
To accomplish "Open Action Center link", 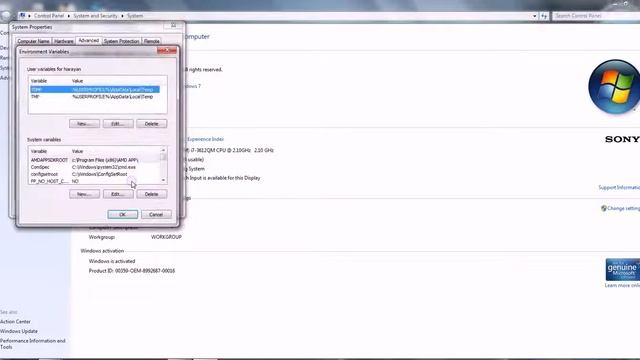I will tap(16, 322).
